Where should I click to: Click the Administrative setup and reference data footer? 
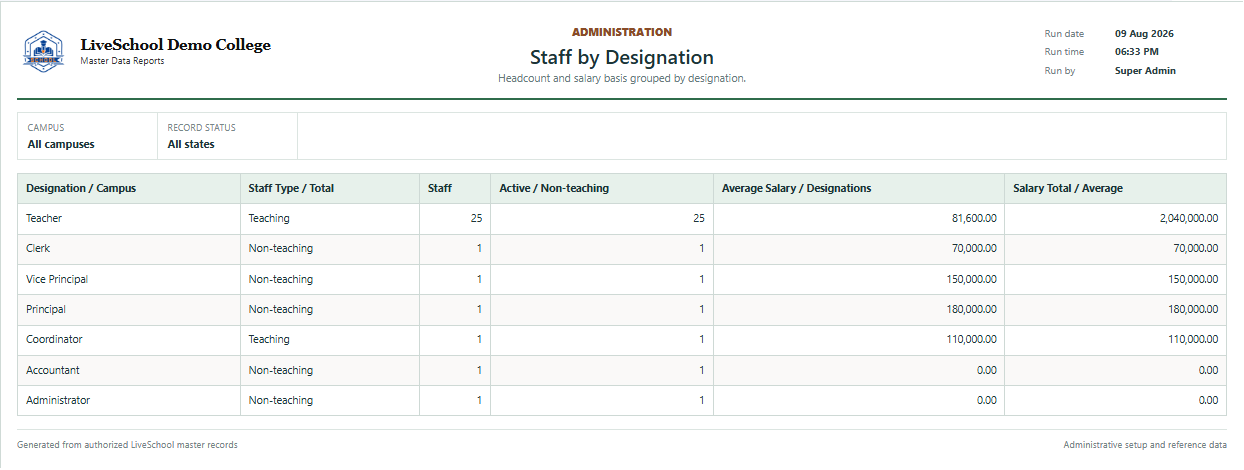click(1145, 445)
